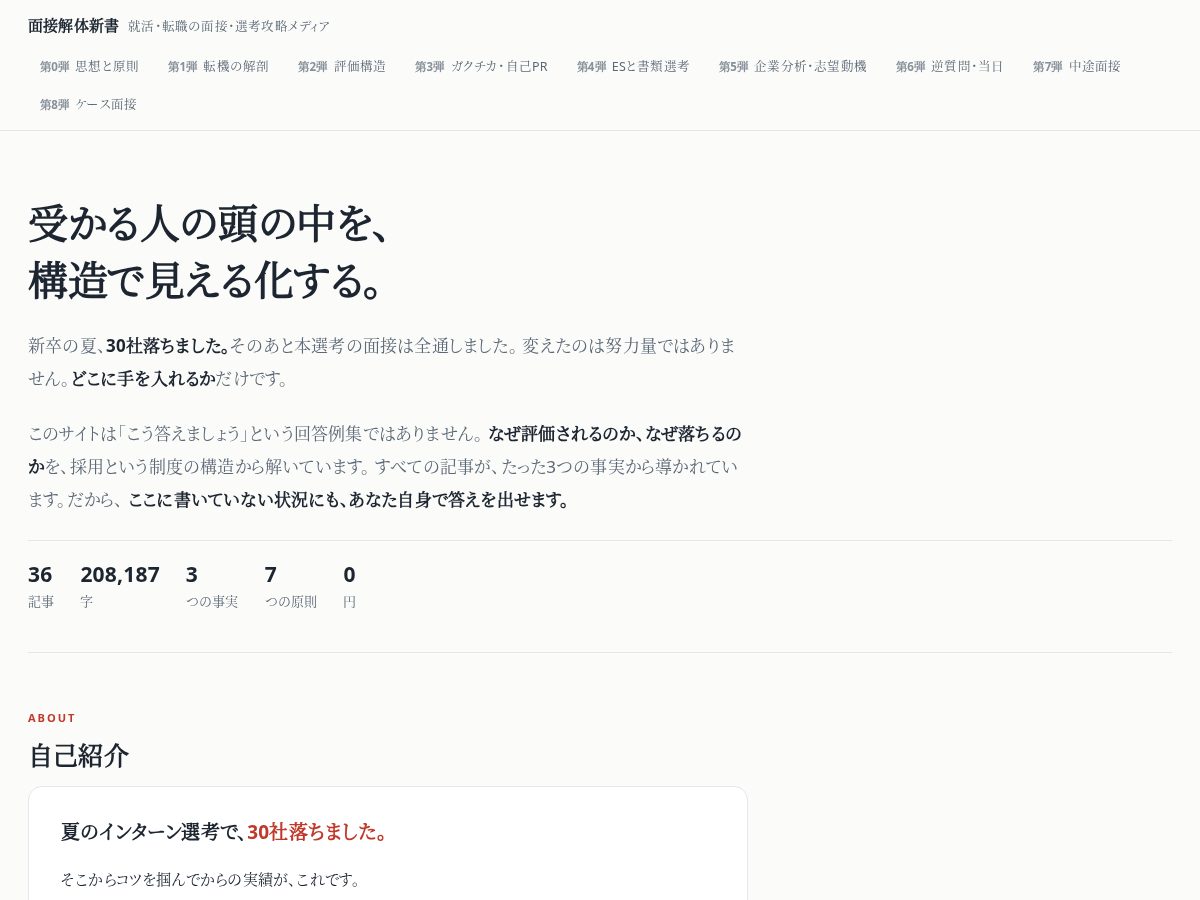Go to 第2弾 評価構造 section
1200x900 pixels.
pyautogui.click(x=342, y=66)
